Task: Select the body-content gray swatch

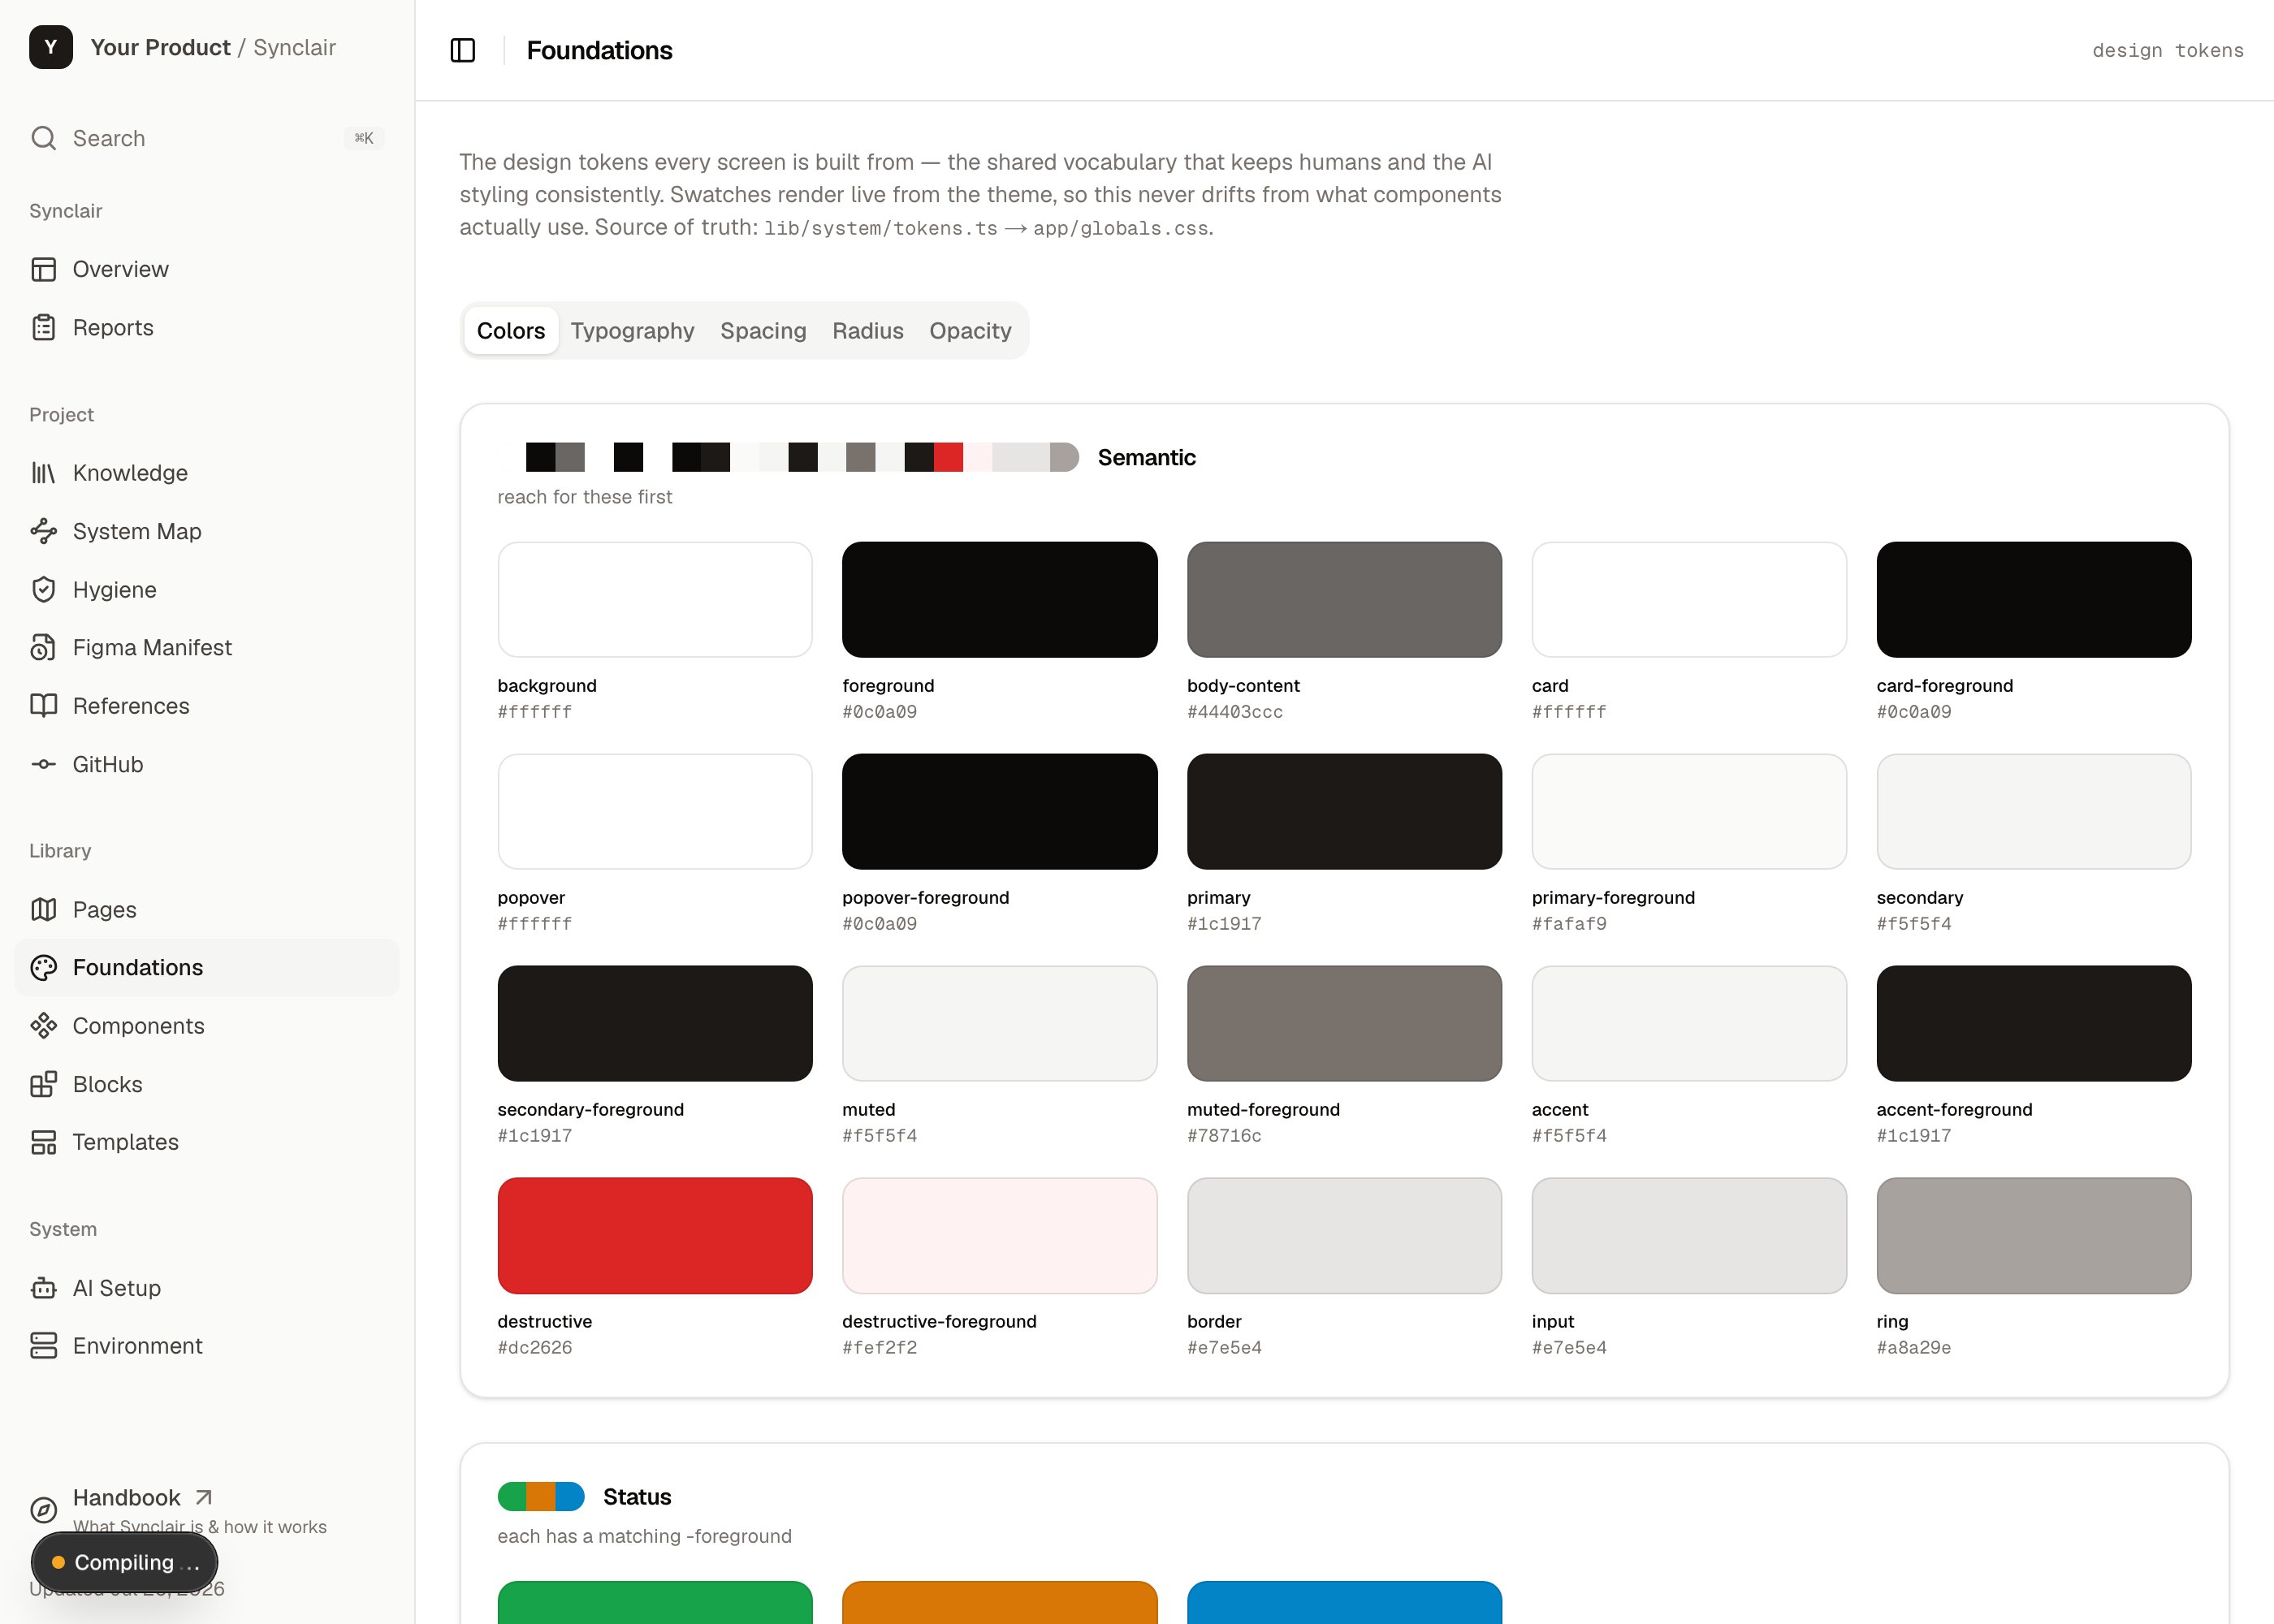Action: pyautogui.click(x=1344, y=599)
